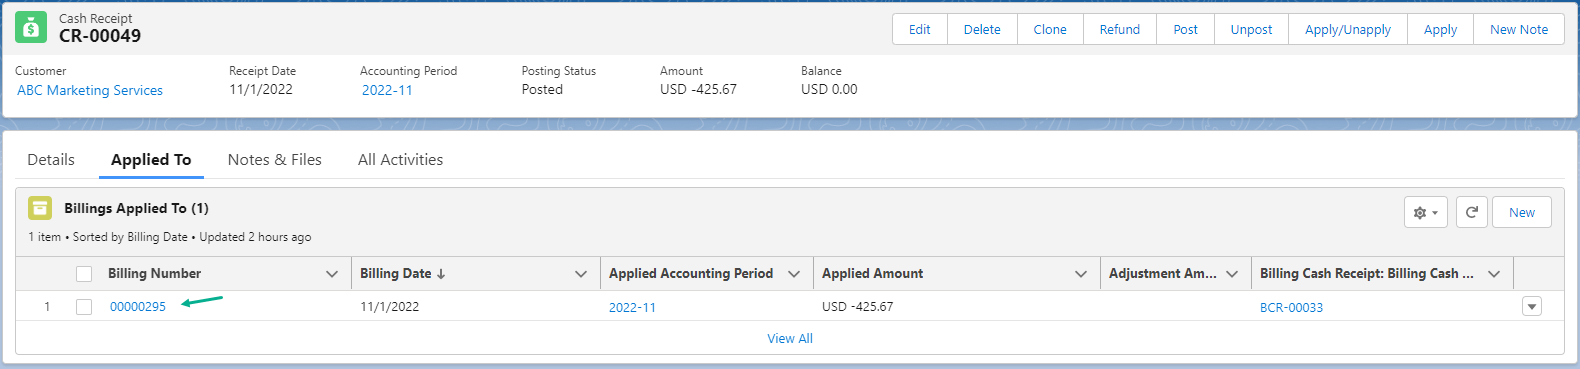Open billing cash receipt BCR-00033
The width and height of the screenshot is (1580, 369).
coord(1291,307)
